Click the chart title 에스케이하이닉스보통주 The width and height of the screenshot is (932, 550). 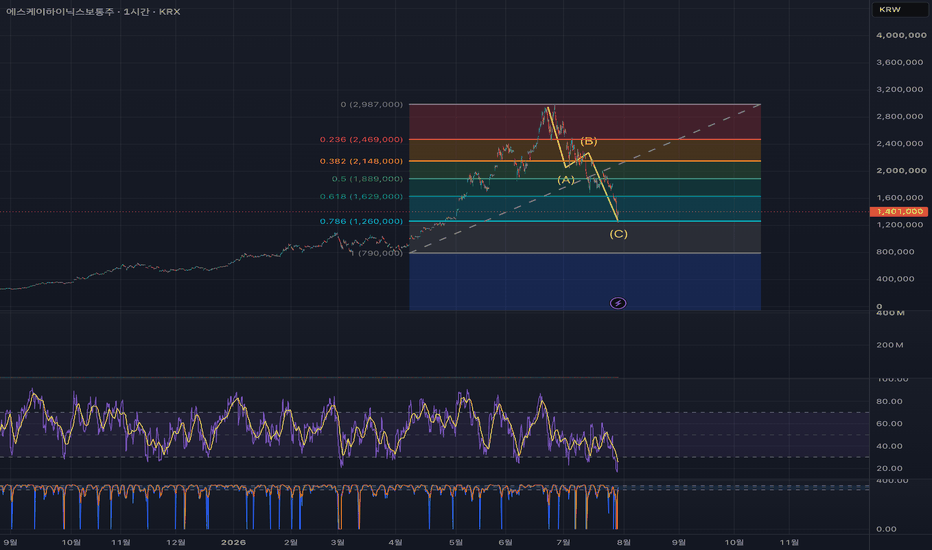tap(59, 11)
